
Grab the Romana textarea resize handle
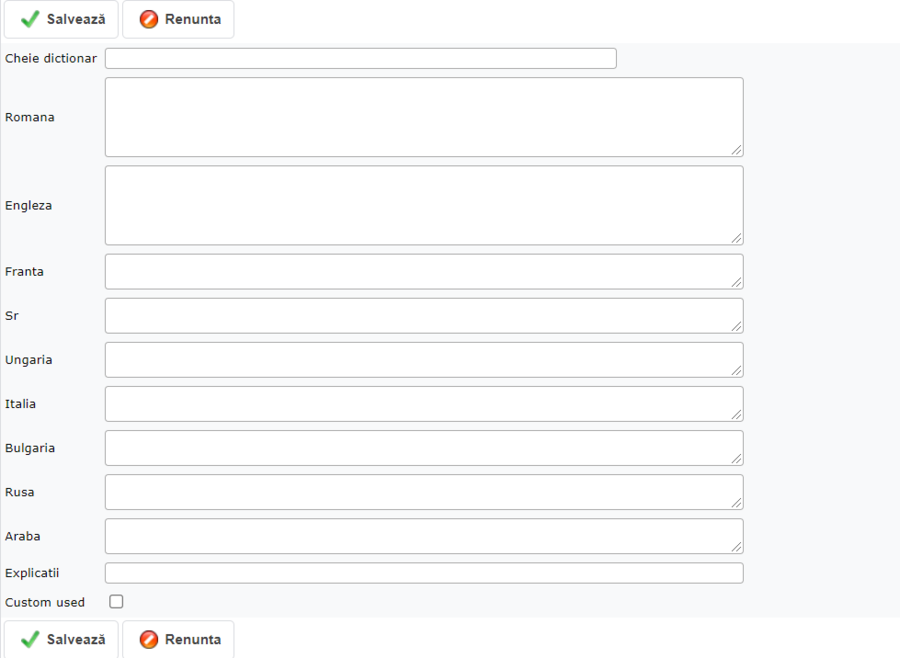(737, 150)
